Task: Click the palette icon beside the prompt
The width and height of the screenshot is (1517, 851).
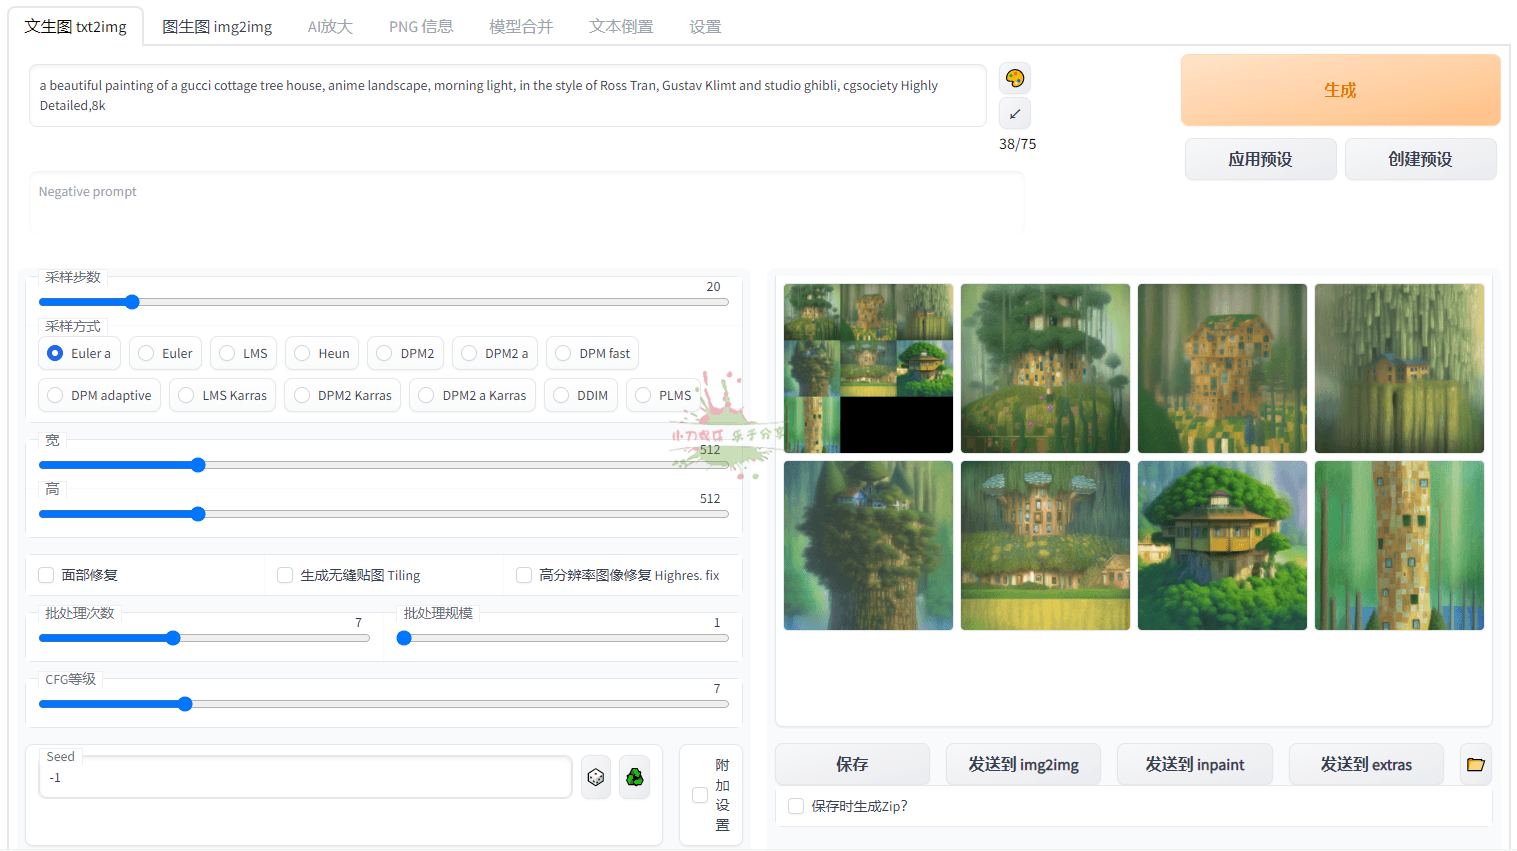Action: pyautogui.click(x=1015, y=79)
